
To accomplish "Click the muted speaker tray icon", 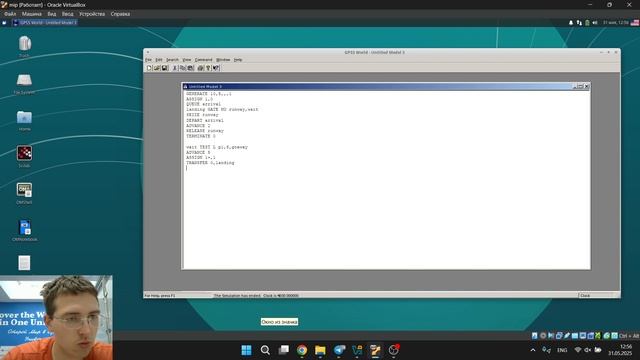I will pos(588,350).
